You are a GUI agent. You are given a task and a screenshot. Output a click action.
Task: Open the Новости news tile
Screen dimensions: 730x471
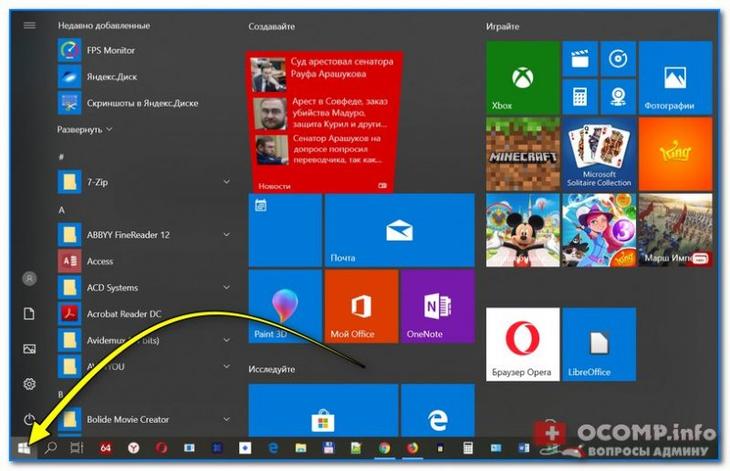click(x=323, y=121)
